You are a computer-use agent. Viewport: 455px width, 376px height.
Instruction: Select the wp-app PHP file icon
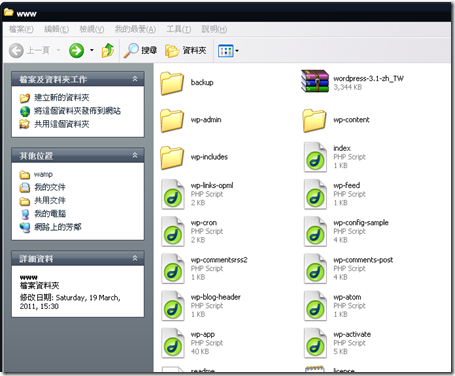(173, 343)
